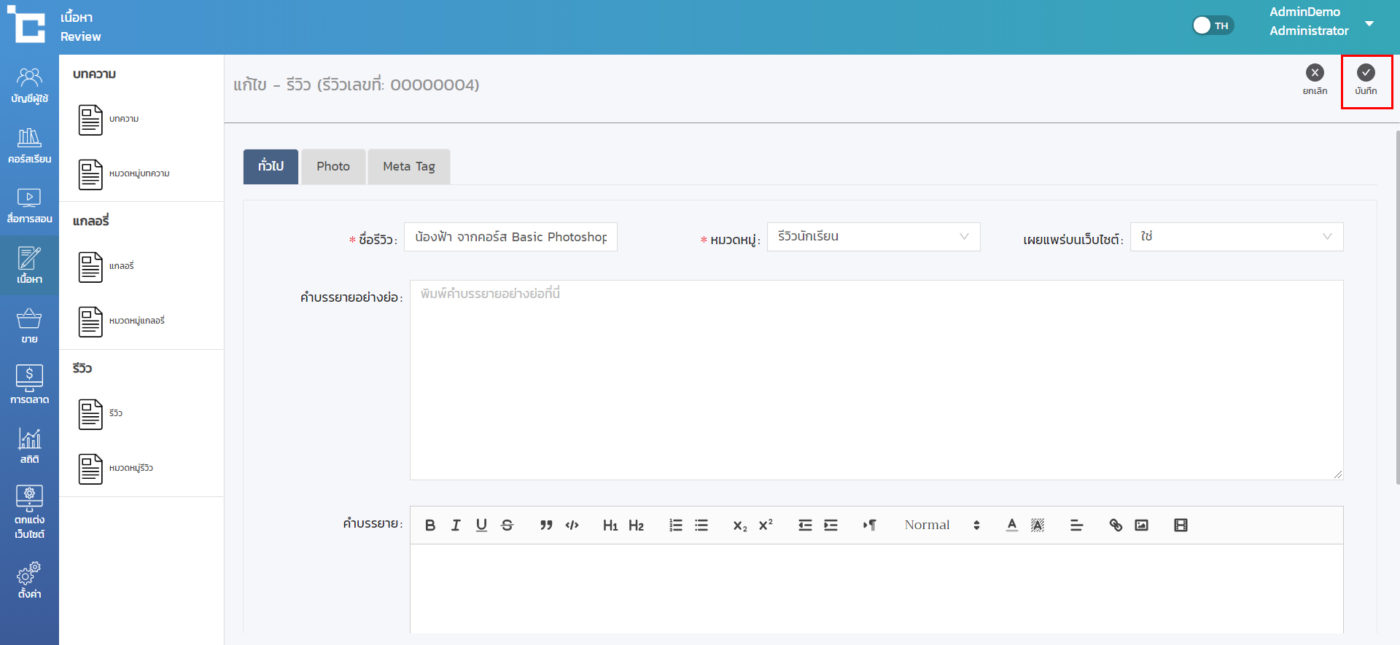Expand the publish on website dropdown
The image size is (1400, 645).
(x=1236, y=237)
